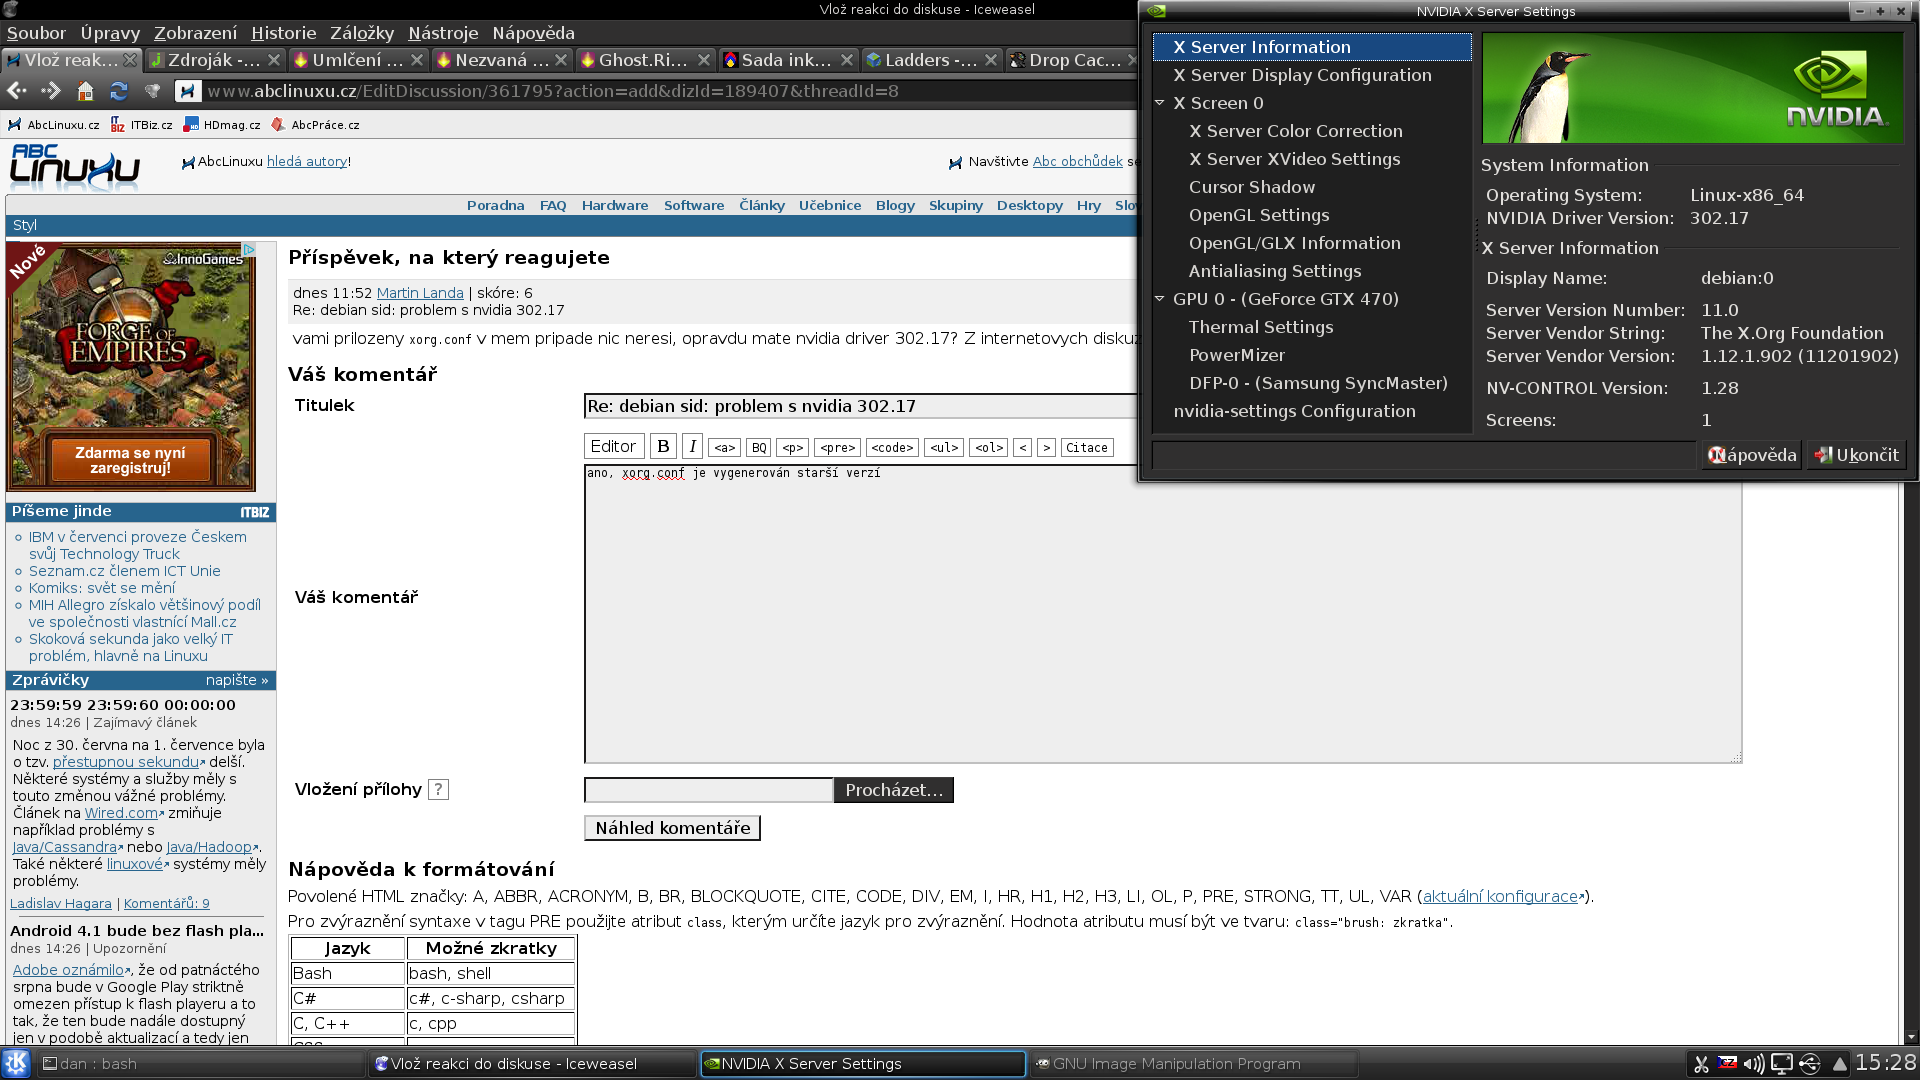
Task: Select Antialiasing Settings
Action: pos(1275,271)
